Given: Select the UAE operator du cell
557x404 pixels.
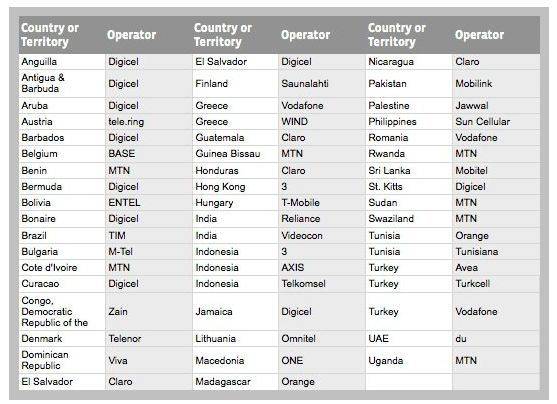Looking at the screenshot, I should pos(496,339).
